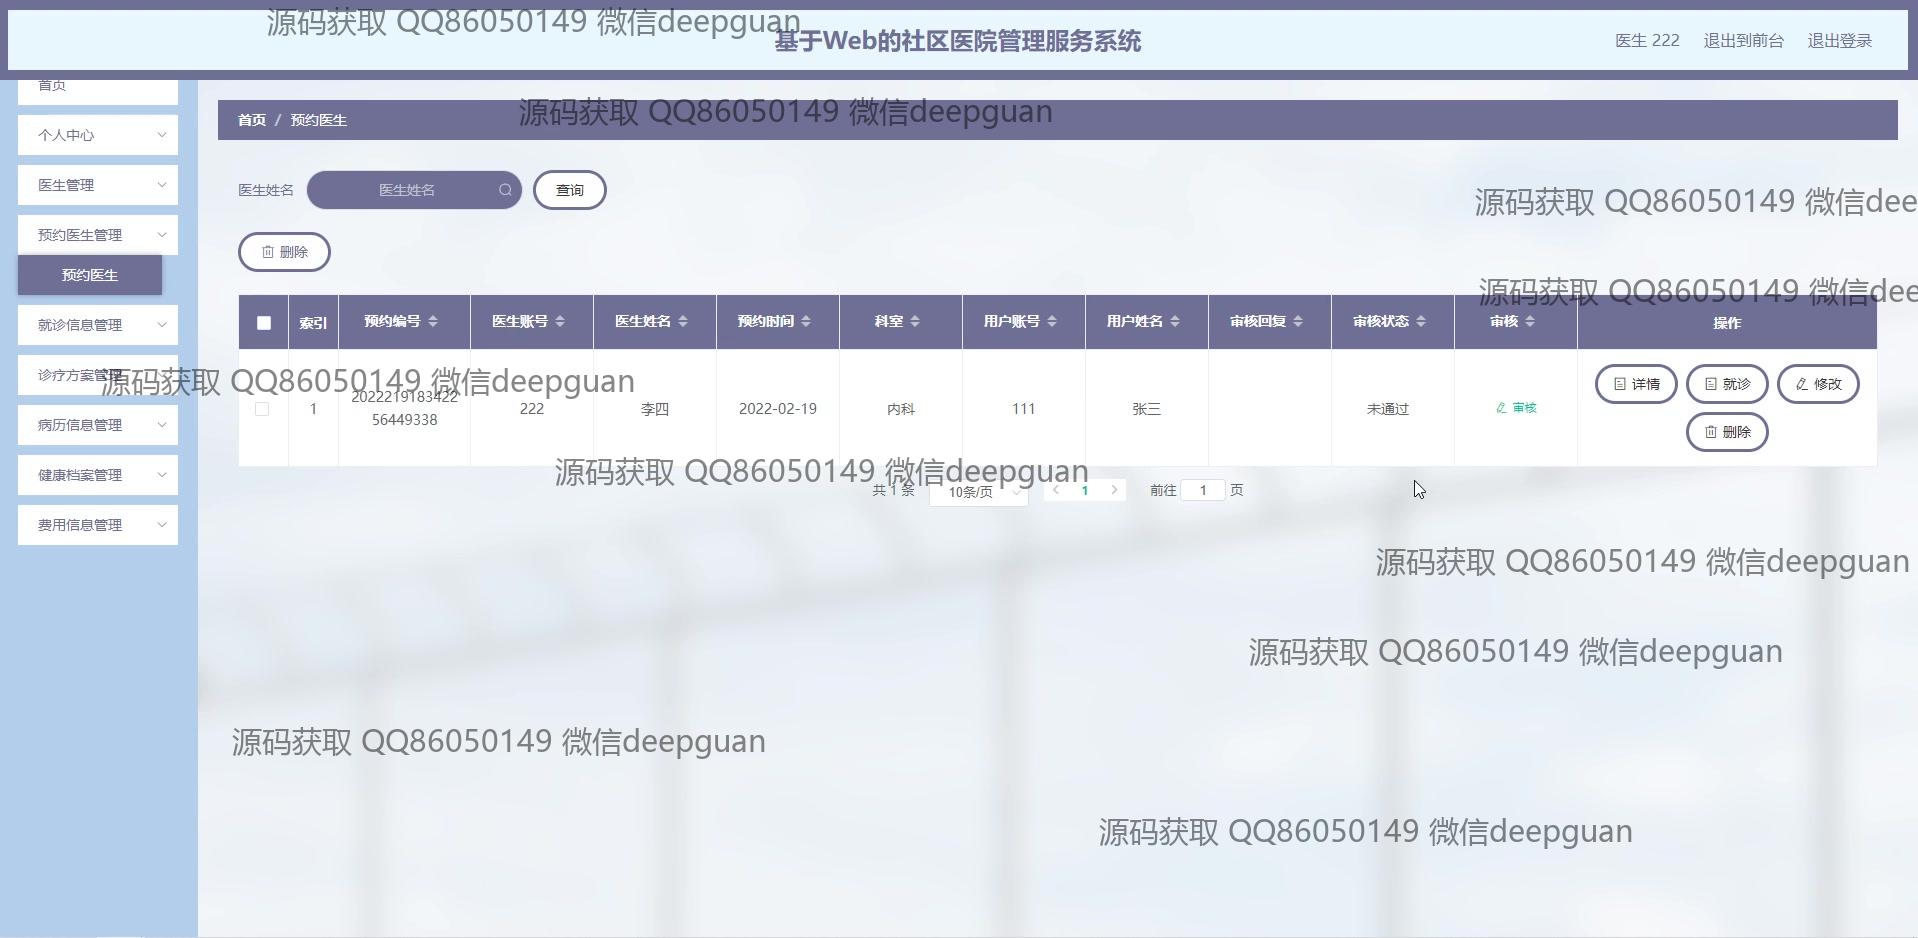Expand 费用信息管理 sidebar menu
Image resolution: width=1918 pixels, height=938 pixels.
coord(98,525)
